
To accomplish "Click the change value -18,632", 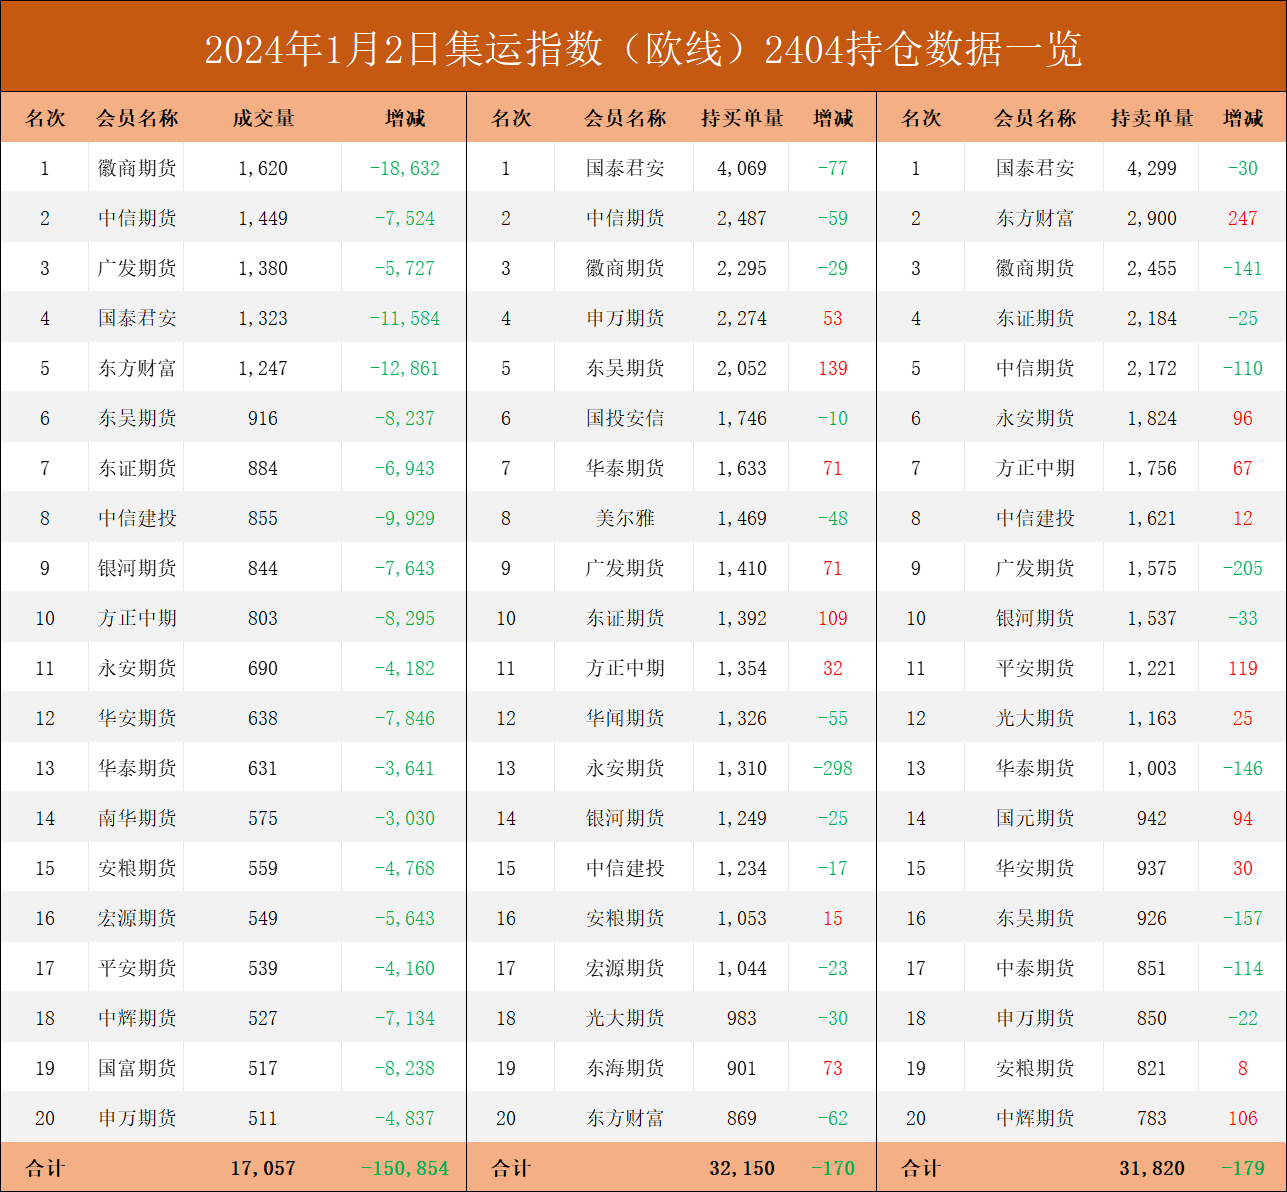I will click(x=404, y=168).
